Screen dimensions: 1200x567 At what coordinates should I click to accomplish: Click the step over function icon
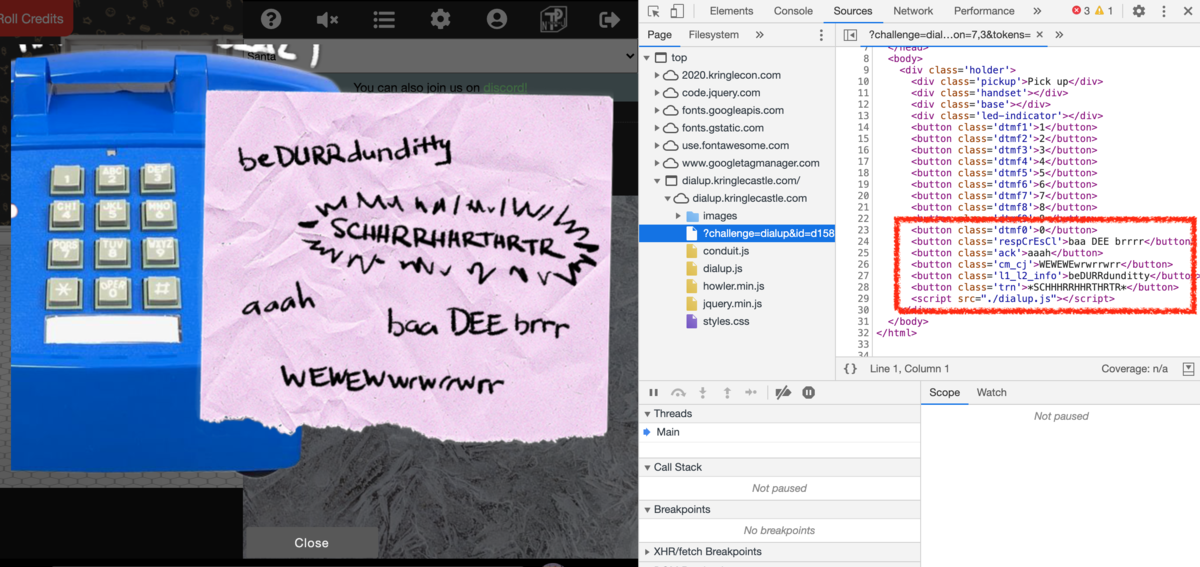coord(678,393)
